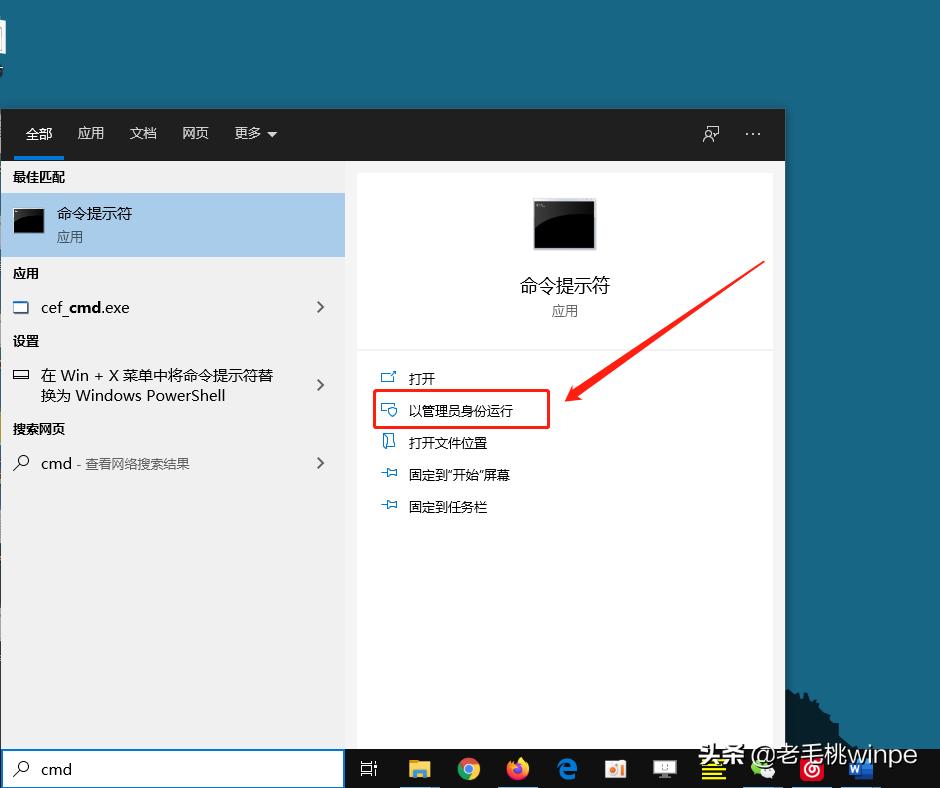The image size is (940, 788).
Task: Open Microsoft Edge in the taskbar
Action: tap(567, 769)
